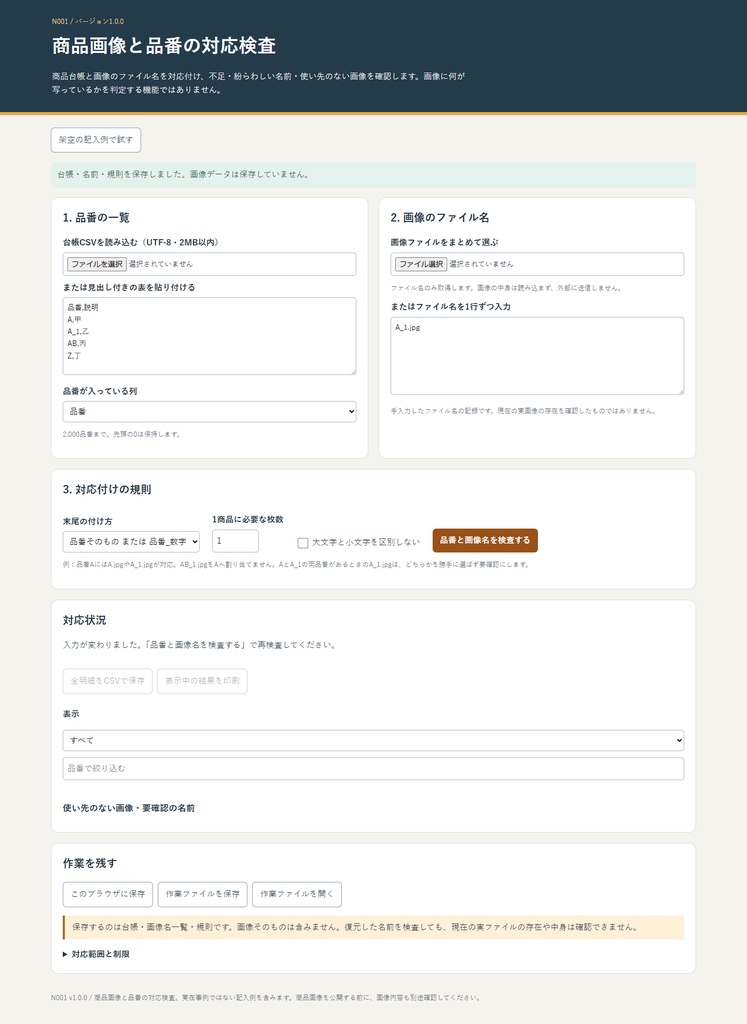
Task: Enable 大文字と小文字を区別しない checkbox
Action: [303, 543]
